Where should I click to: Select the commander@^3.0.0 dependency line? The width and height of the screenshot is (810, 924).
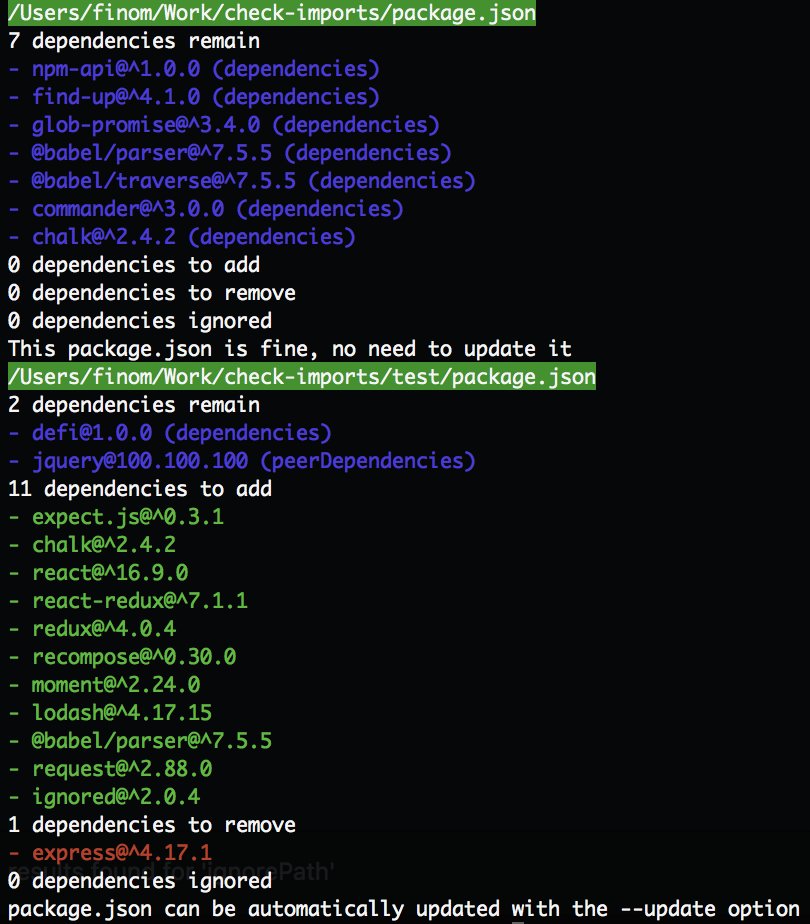206,209
